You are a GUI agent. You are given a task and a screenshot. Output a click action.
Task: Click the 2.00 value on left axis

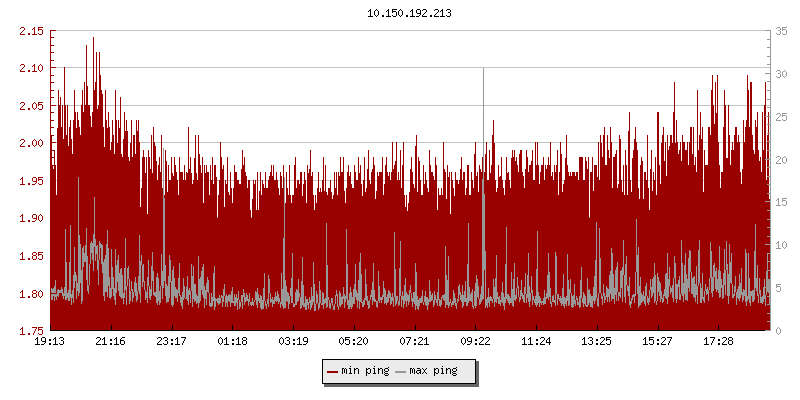[32, 143]
